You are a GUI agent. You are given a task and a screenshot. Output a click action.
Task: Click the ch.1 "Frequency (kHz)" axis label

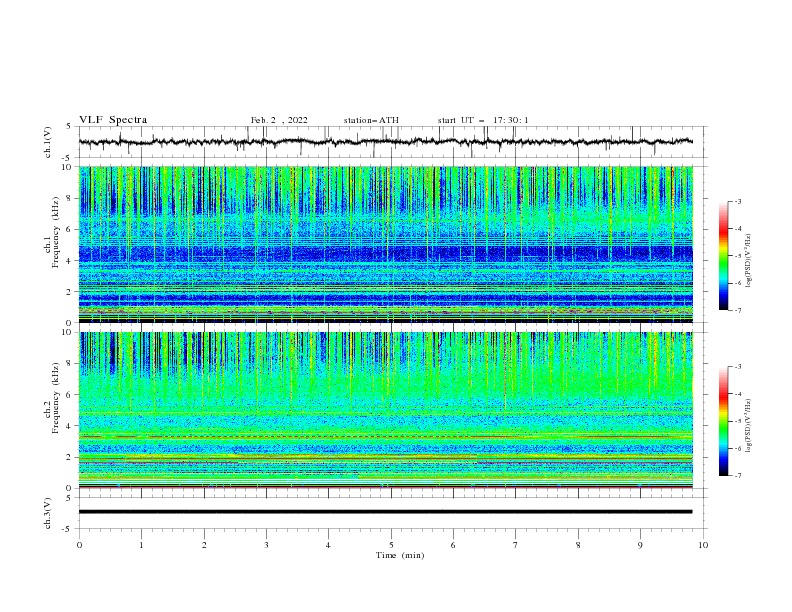click(x=55, y=233)
